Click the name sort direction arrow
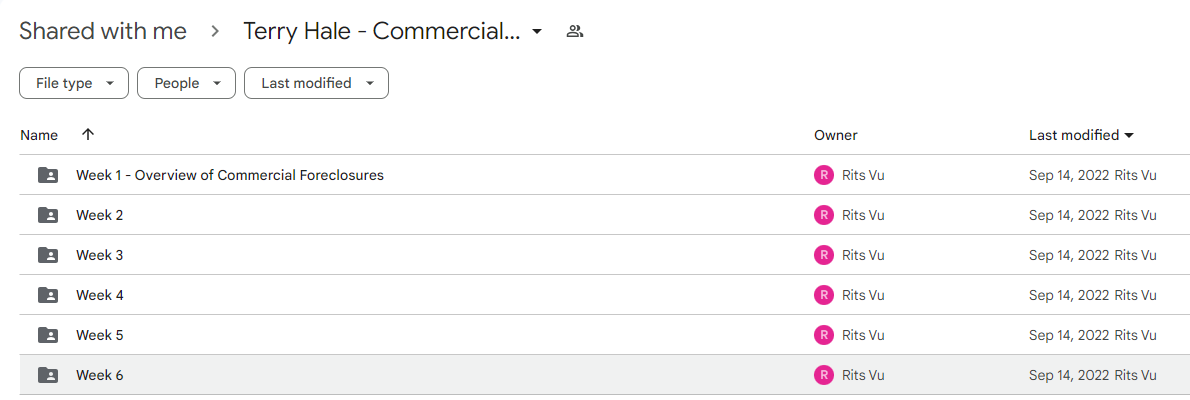 click(88, 134)
